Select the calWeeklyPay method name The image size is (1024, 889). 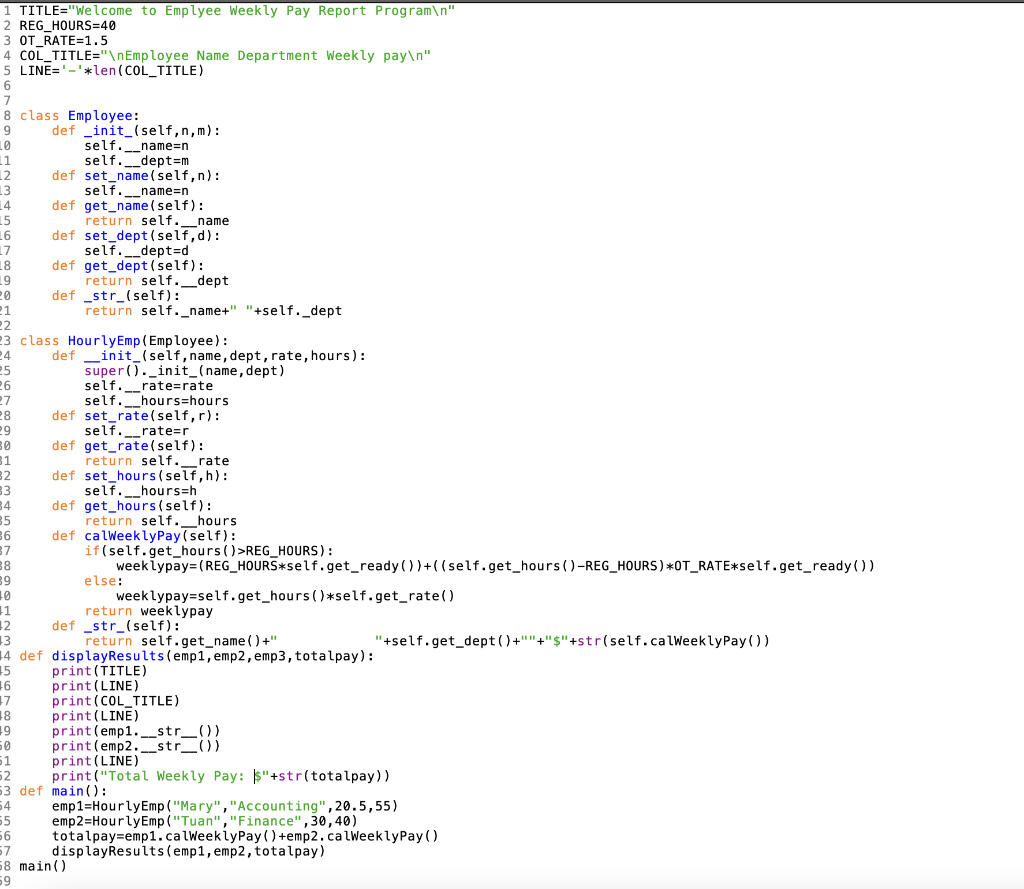pyautogui.click(x=132, y=535)
